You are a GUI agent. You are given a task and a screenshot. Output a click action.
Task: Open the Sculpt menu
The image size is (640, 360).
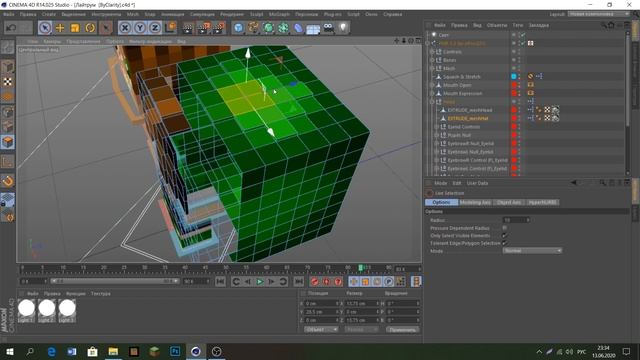[x=256, y=14]
